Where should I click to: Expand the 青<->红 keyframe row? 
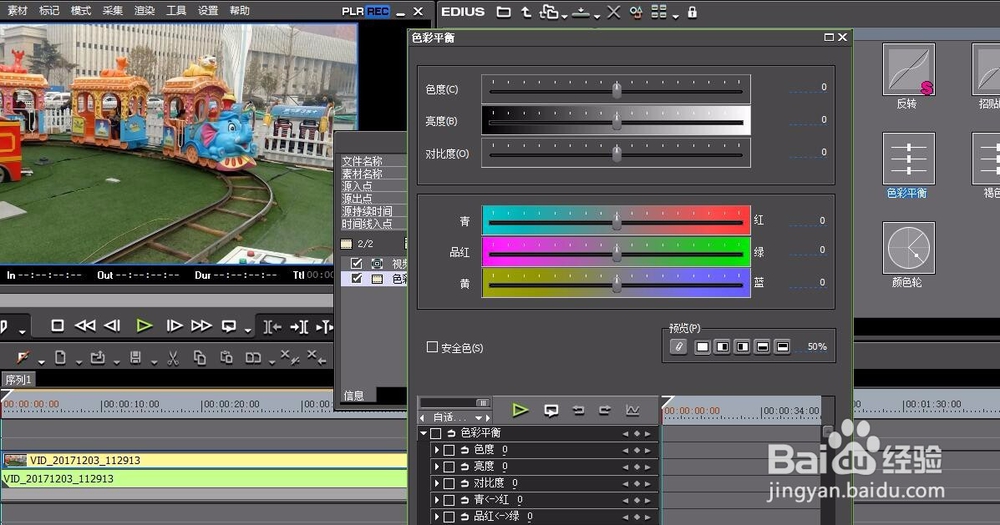point(437,499)
